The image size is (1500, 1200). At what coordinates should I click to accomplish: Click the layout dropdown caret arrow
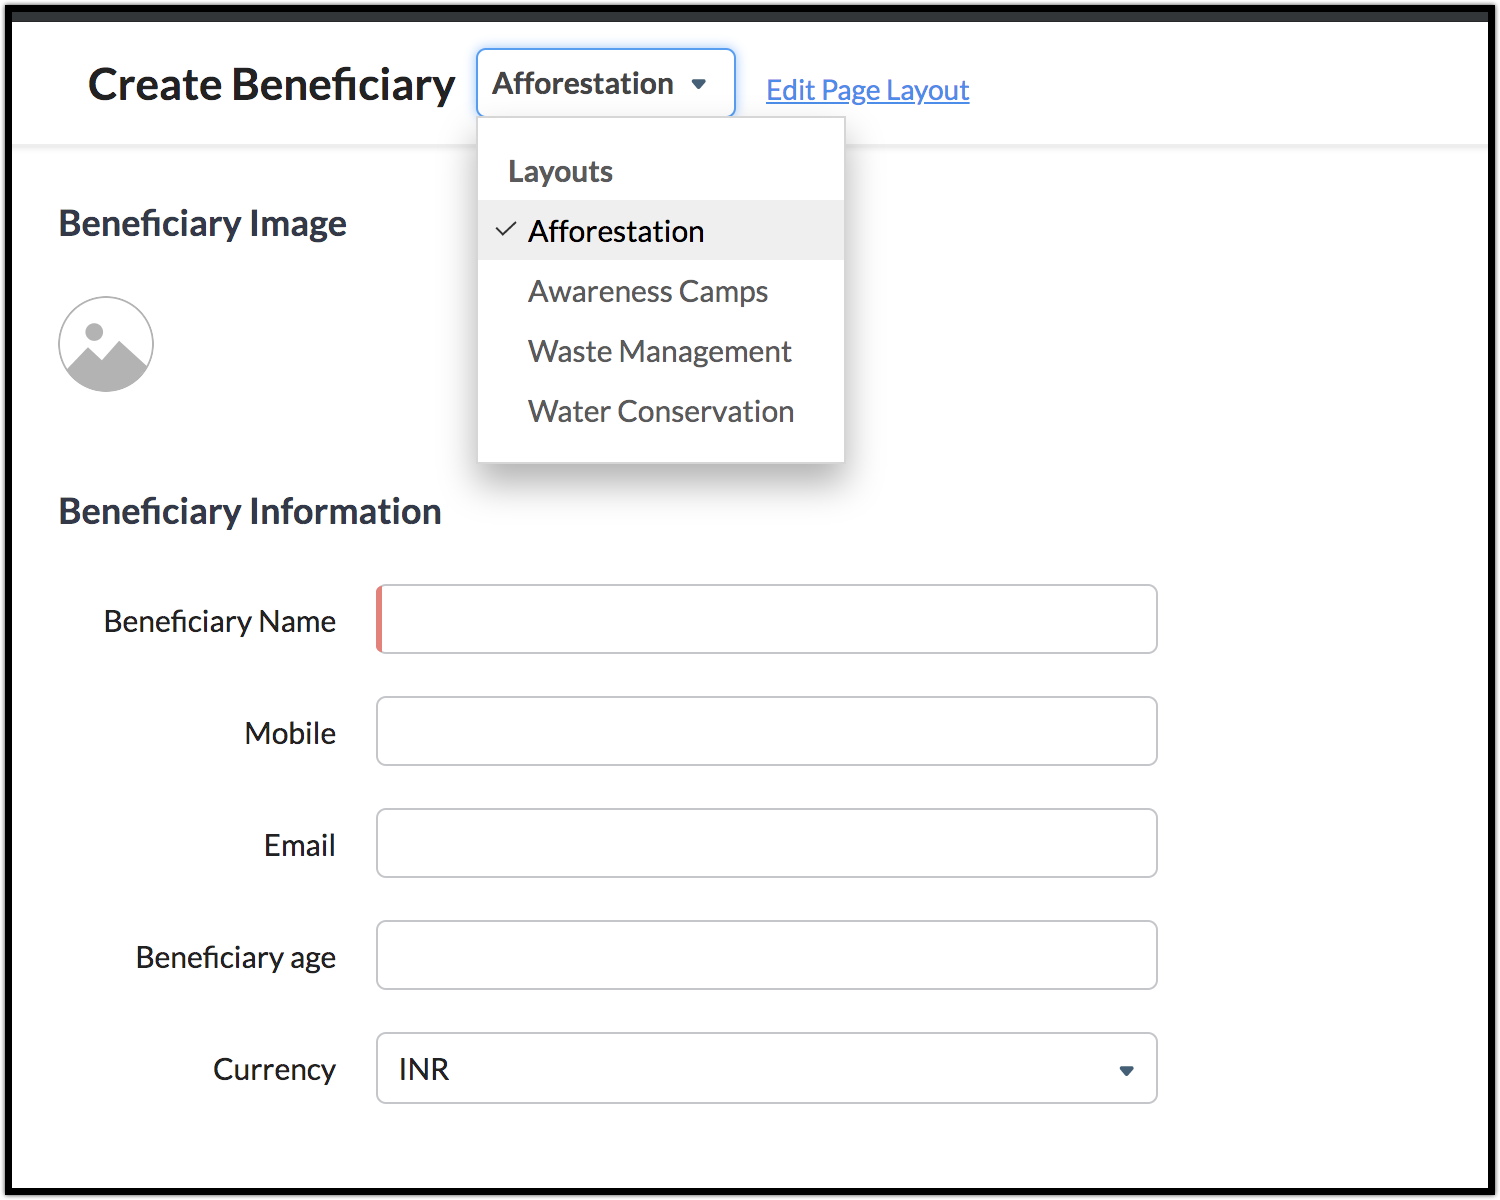(699, 84)
